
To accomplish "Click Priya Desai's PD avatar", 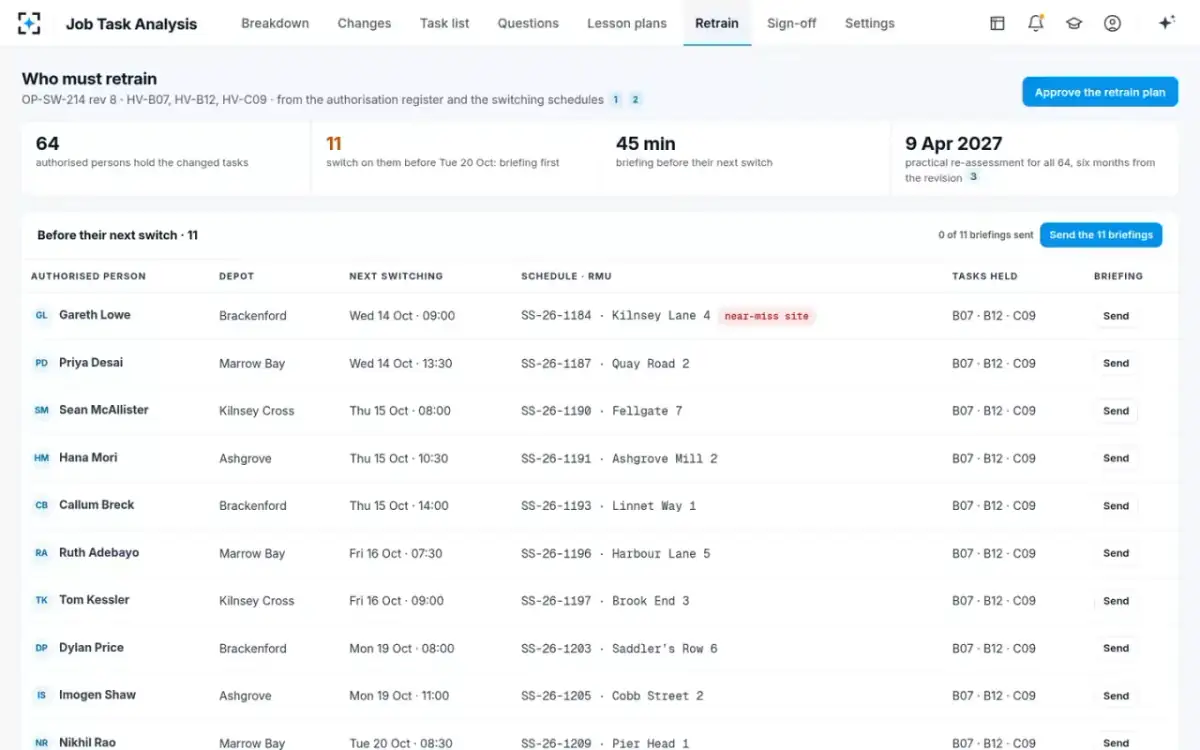I will (42, 363).
